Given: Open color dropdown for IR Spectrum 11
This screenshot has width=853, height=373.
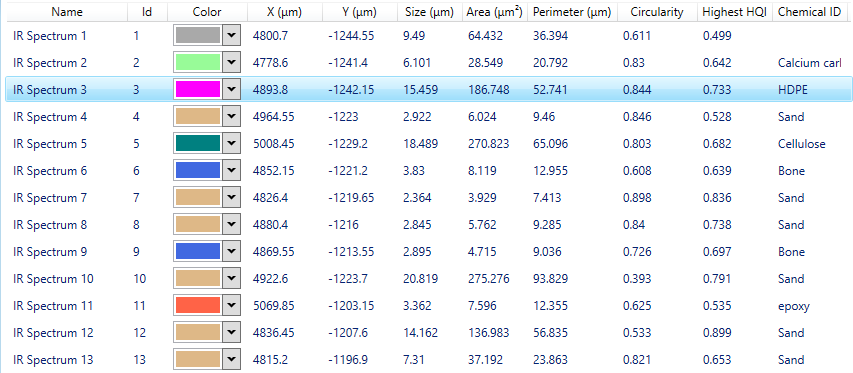Looking at the screenshot, I should pyautogui.click(x=232, y=306).
